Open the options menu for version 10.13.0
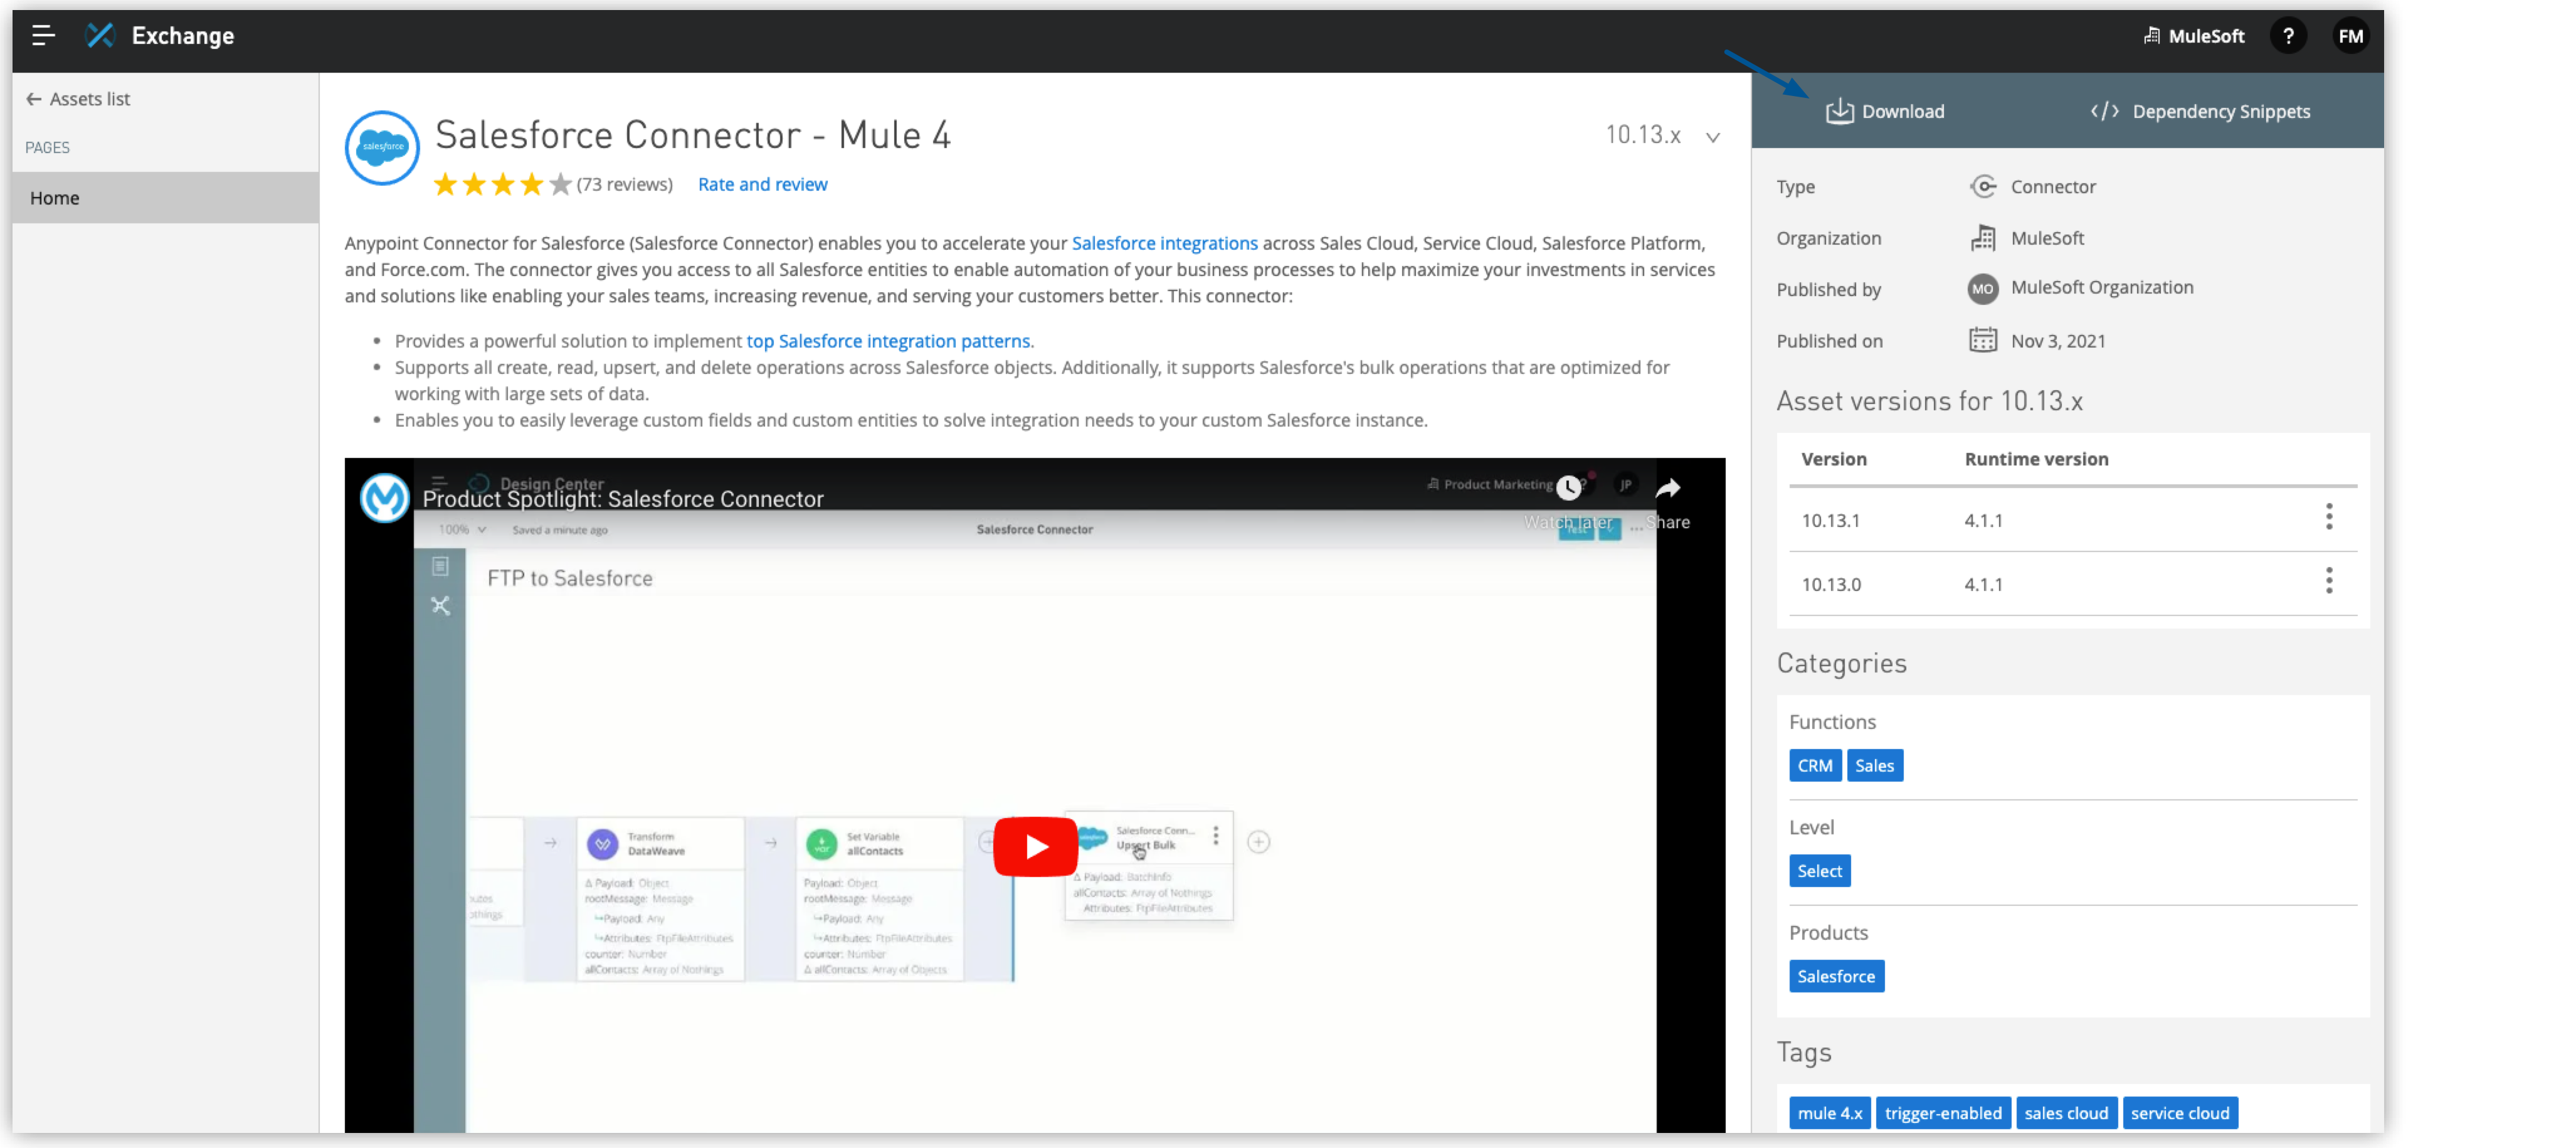The image size is (2576, 1148). tap(2330, 580)
